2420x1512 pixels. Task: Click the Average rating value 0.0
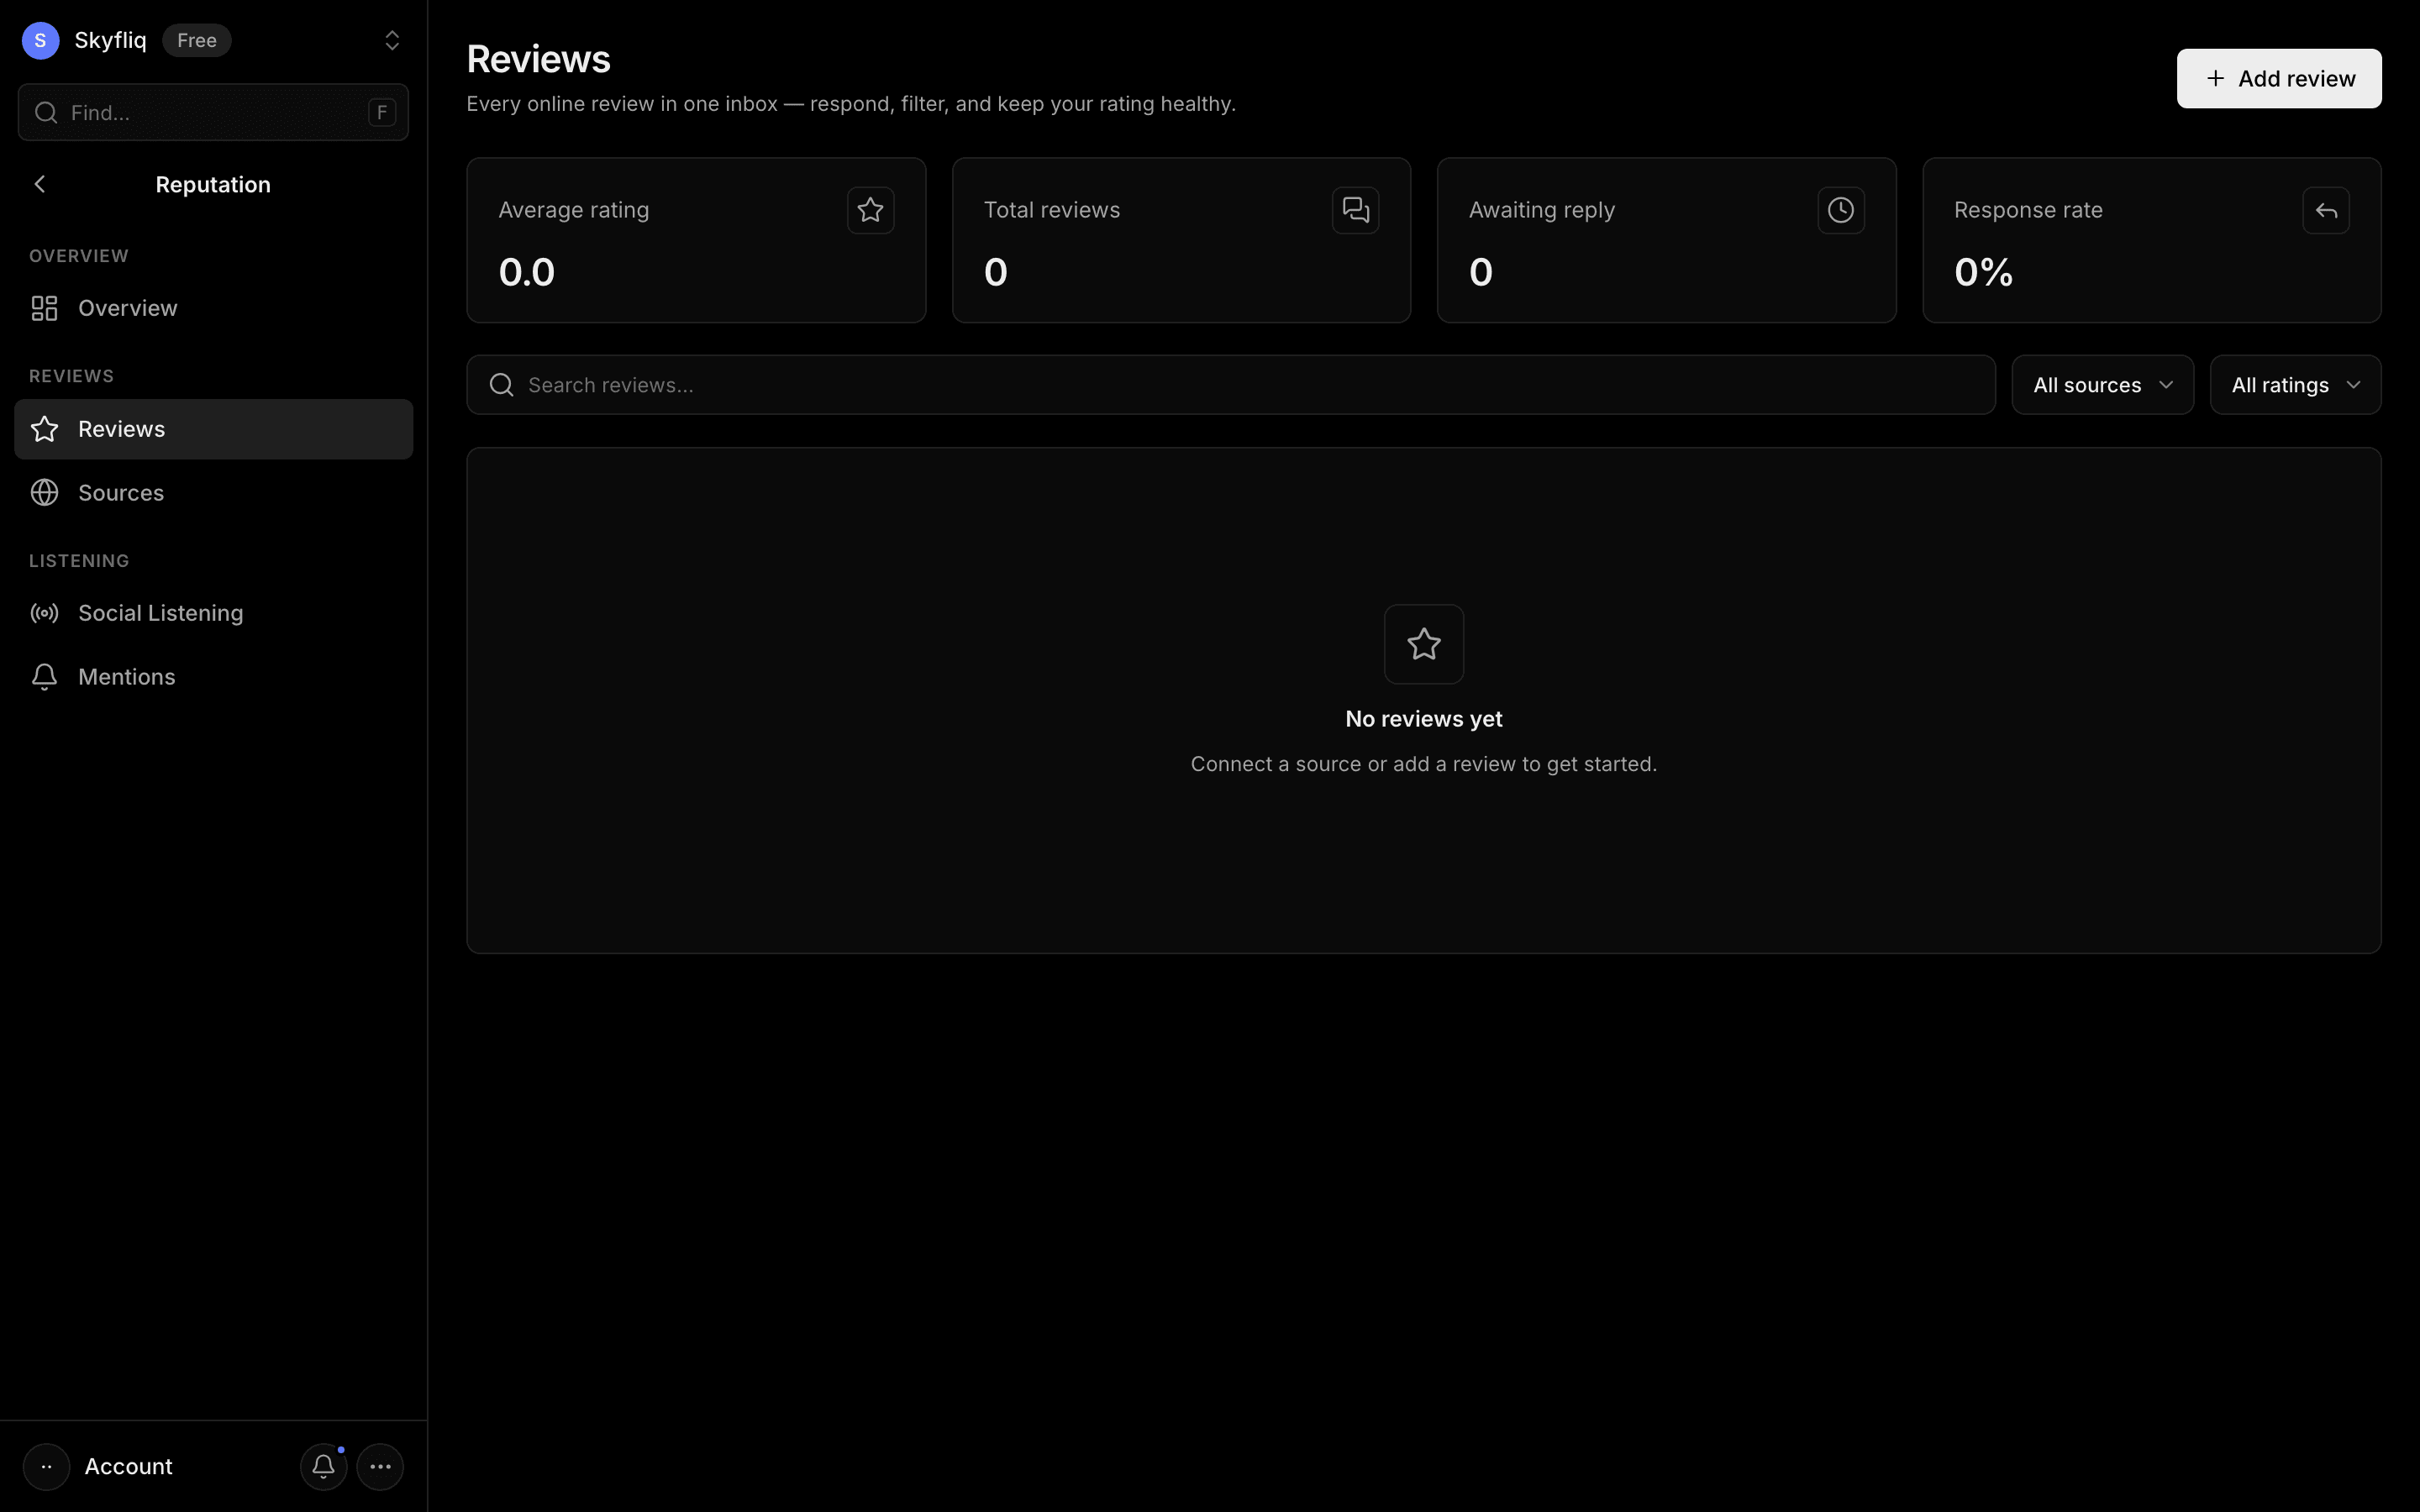click(527, 272)
